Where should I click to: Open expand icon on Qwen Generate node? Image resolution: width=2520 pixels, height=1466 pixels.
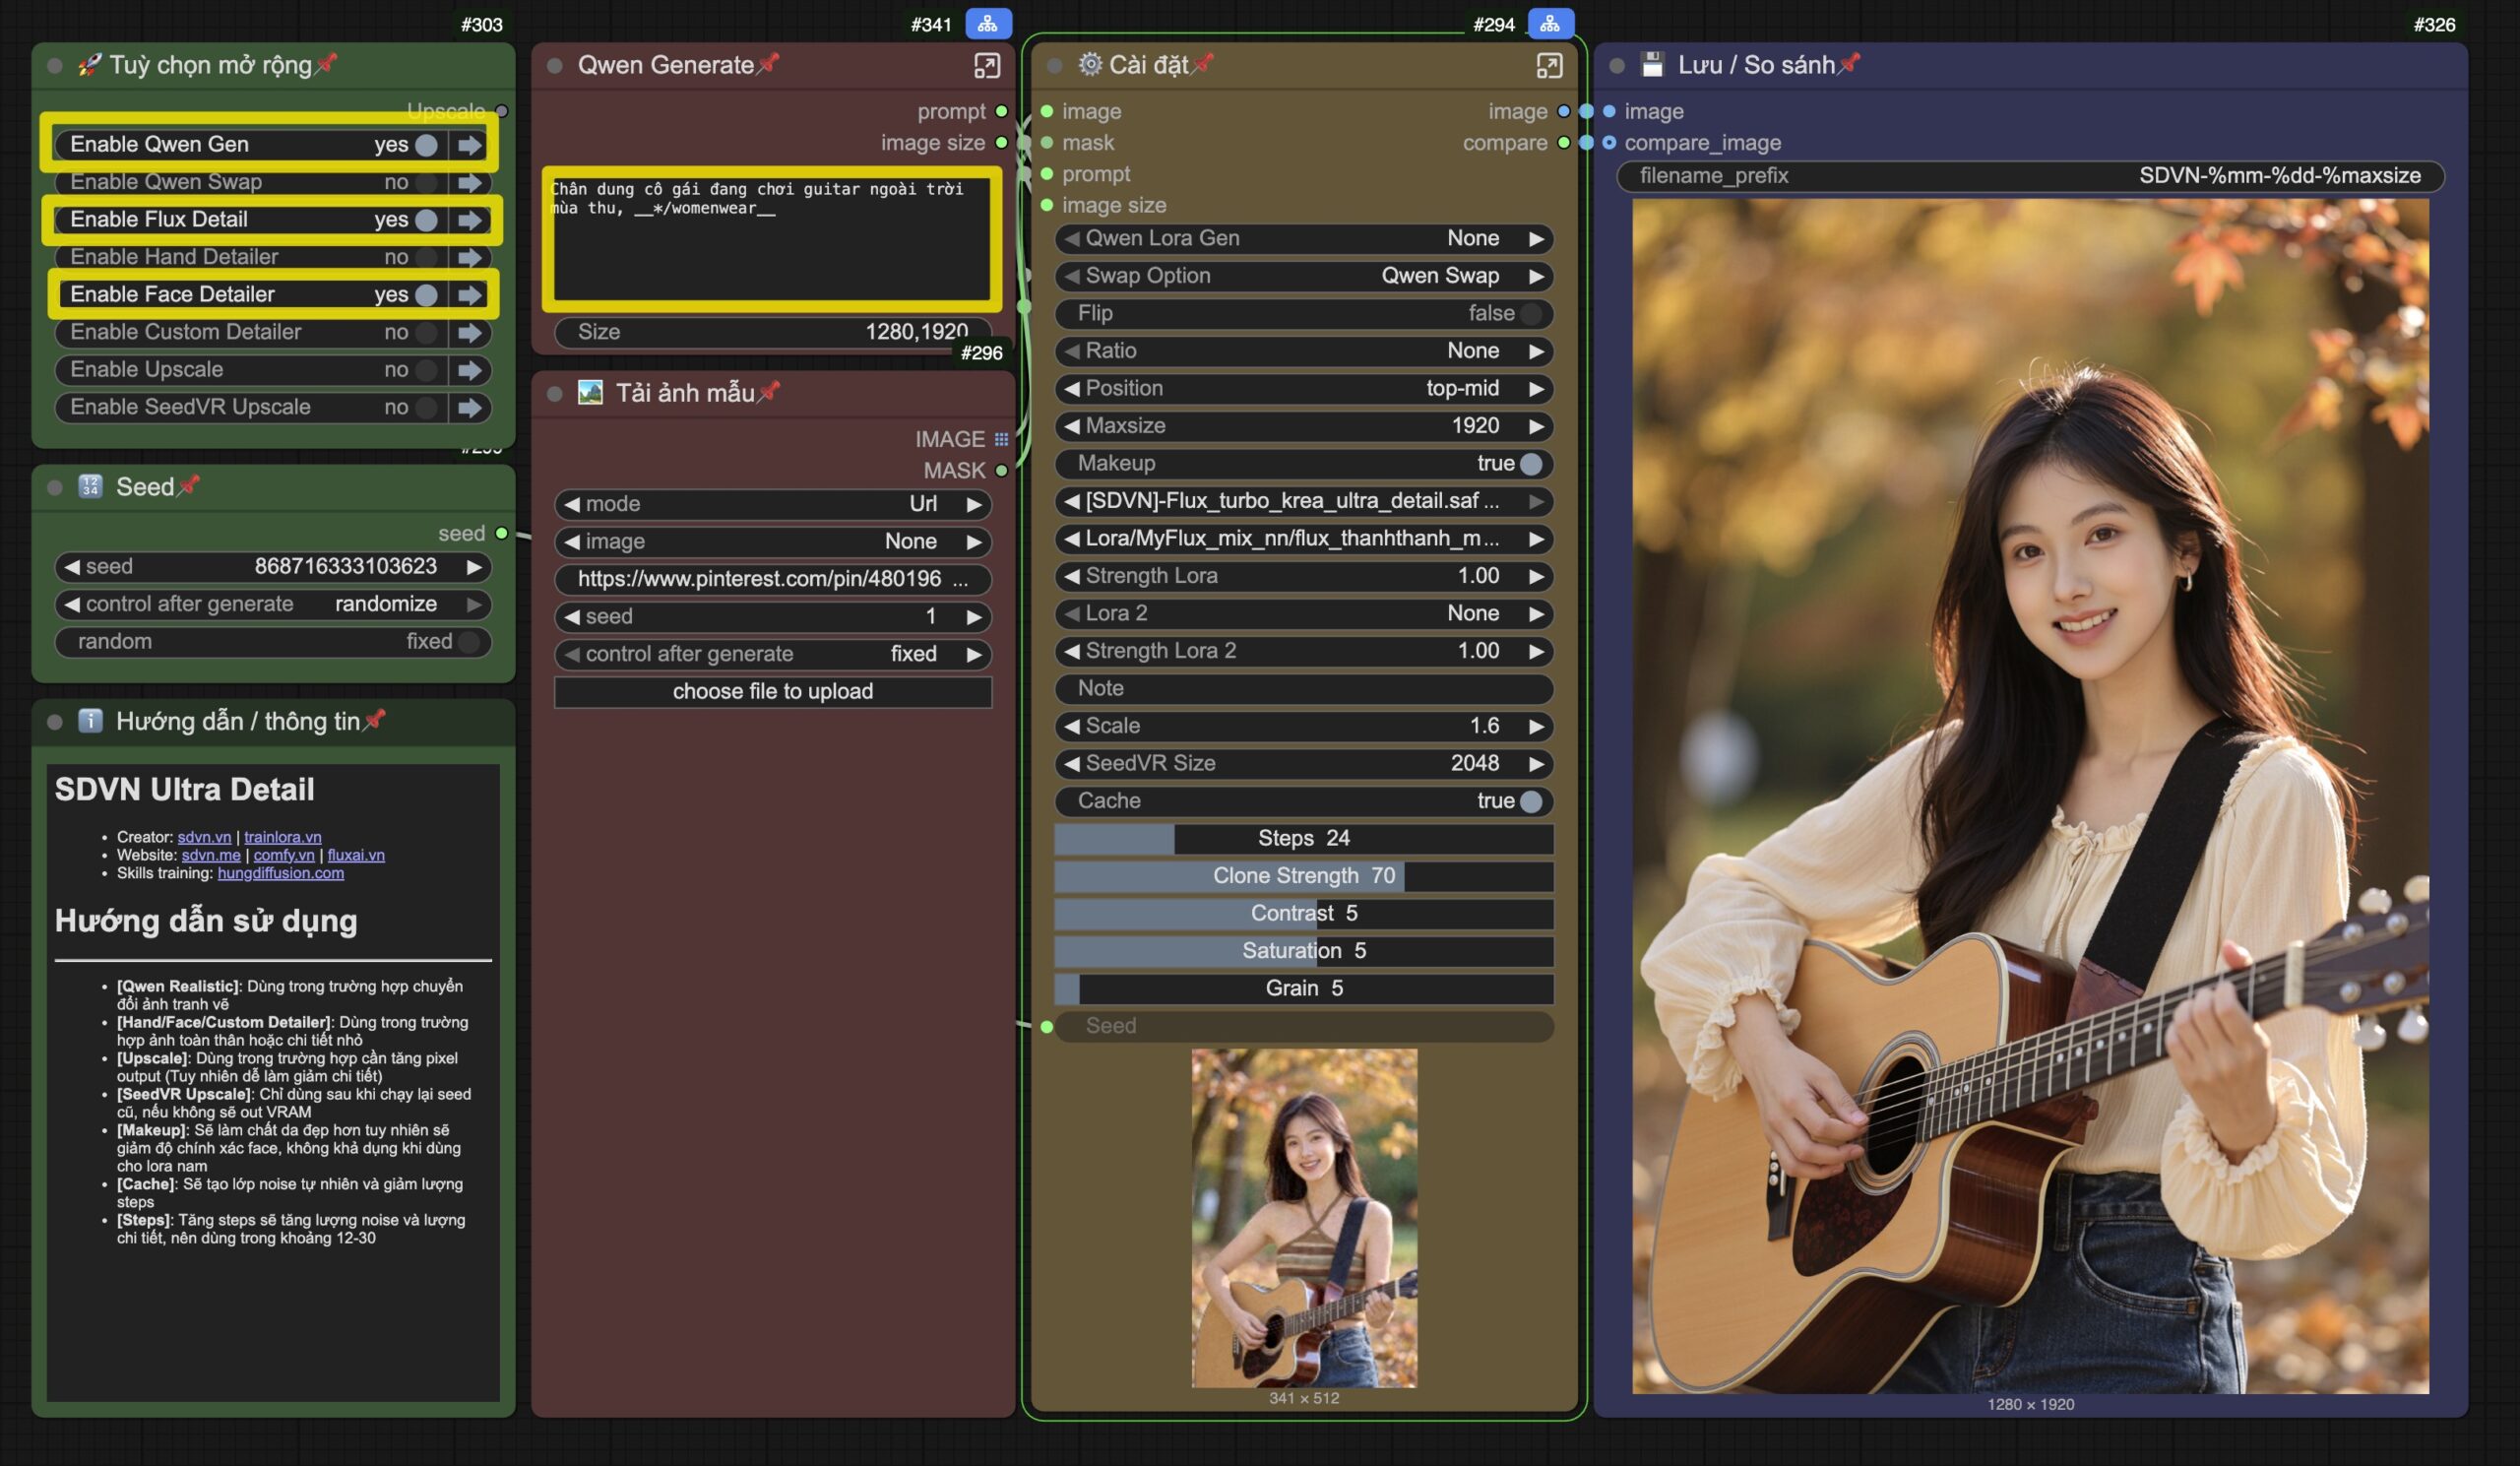point(986,66)
